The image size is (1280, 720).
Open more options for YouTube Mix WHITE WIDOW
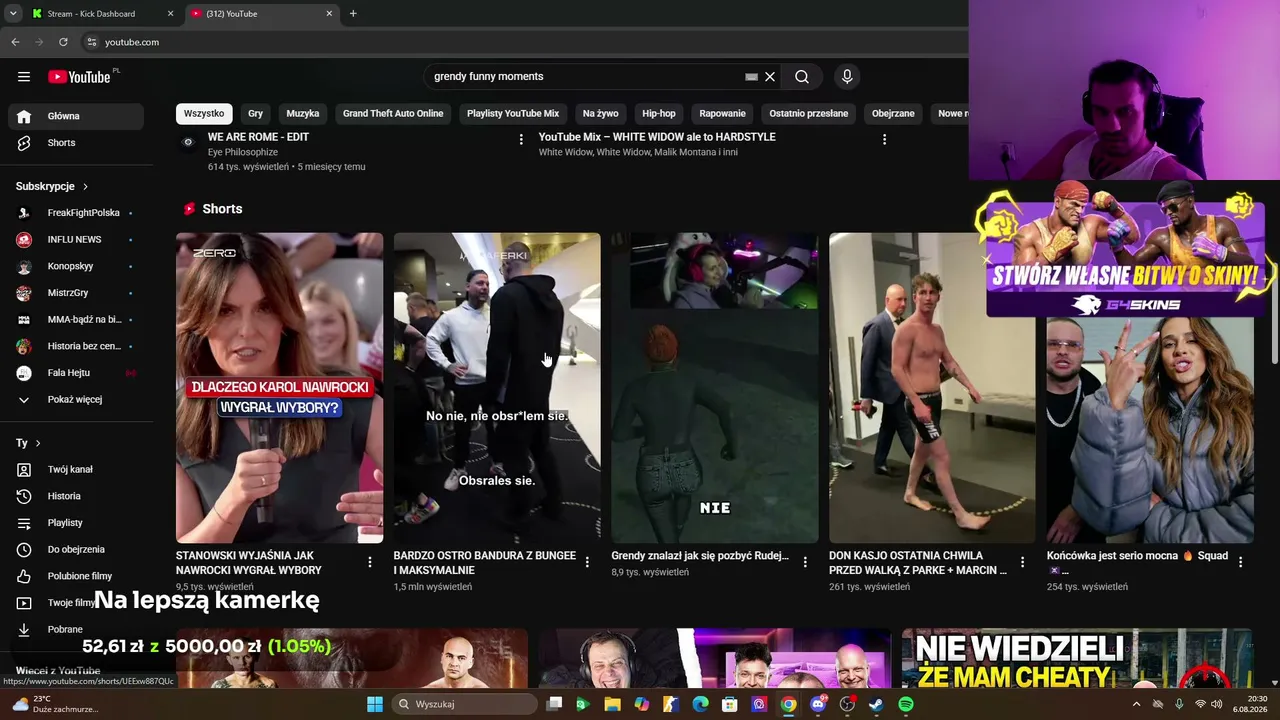(x=884, y=140)
